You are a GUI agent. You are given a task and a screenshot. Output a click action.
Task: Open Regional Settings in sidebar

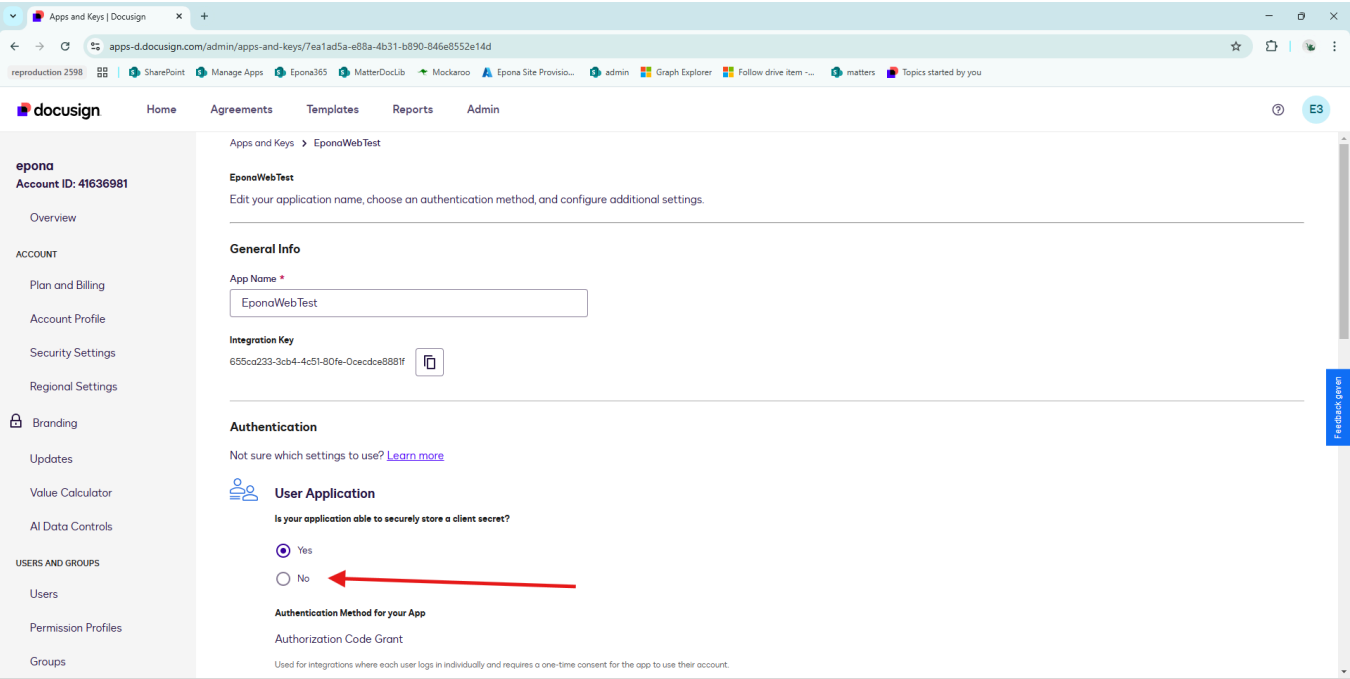pos(73,387)
